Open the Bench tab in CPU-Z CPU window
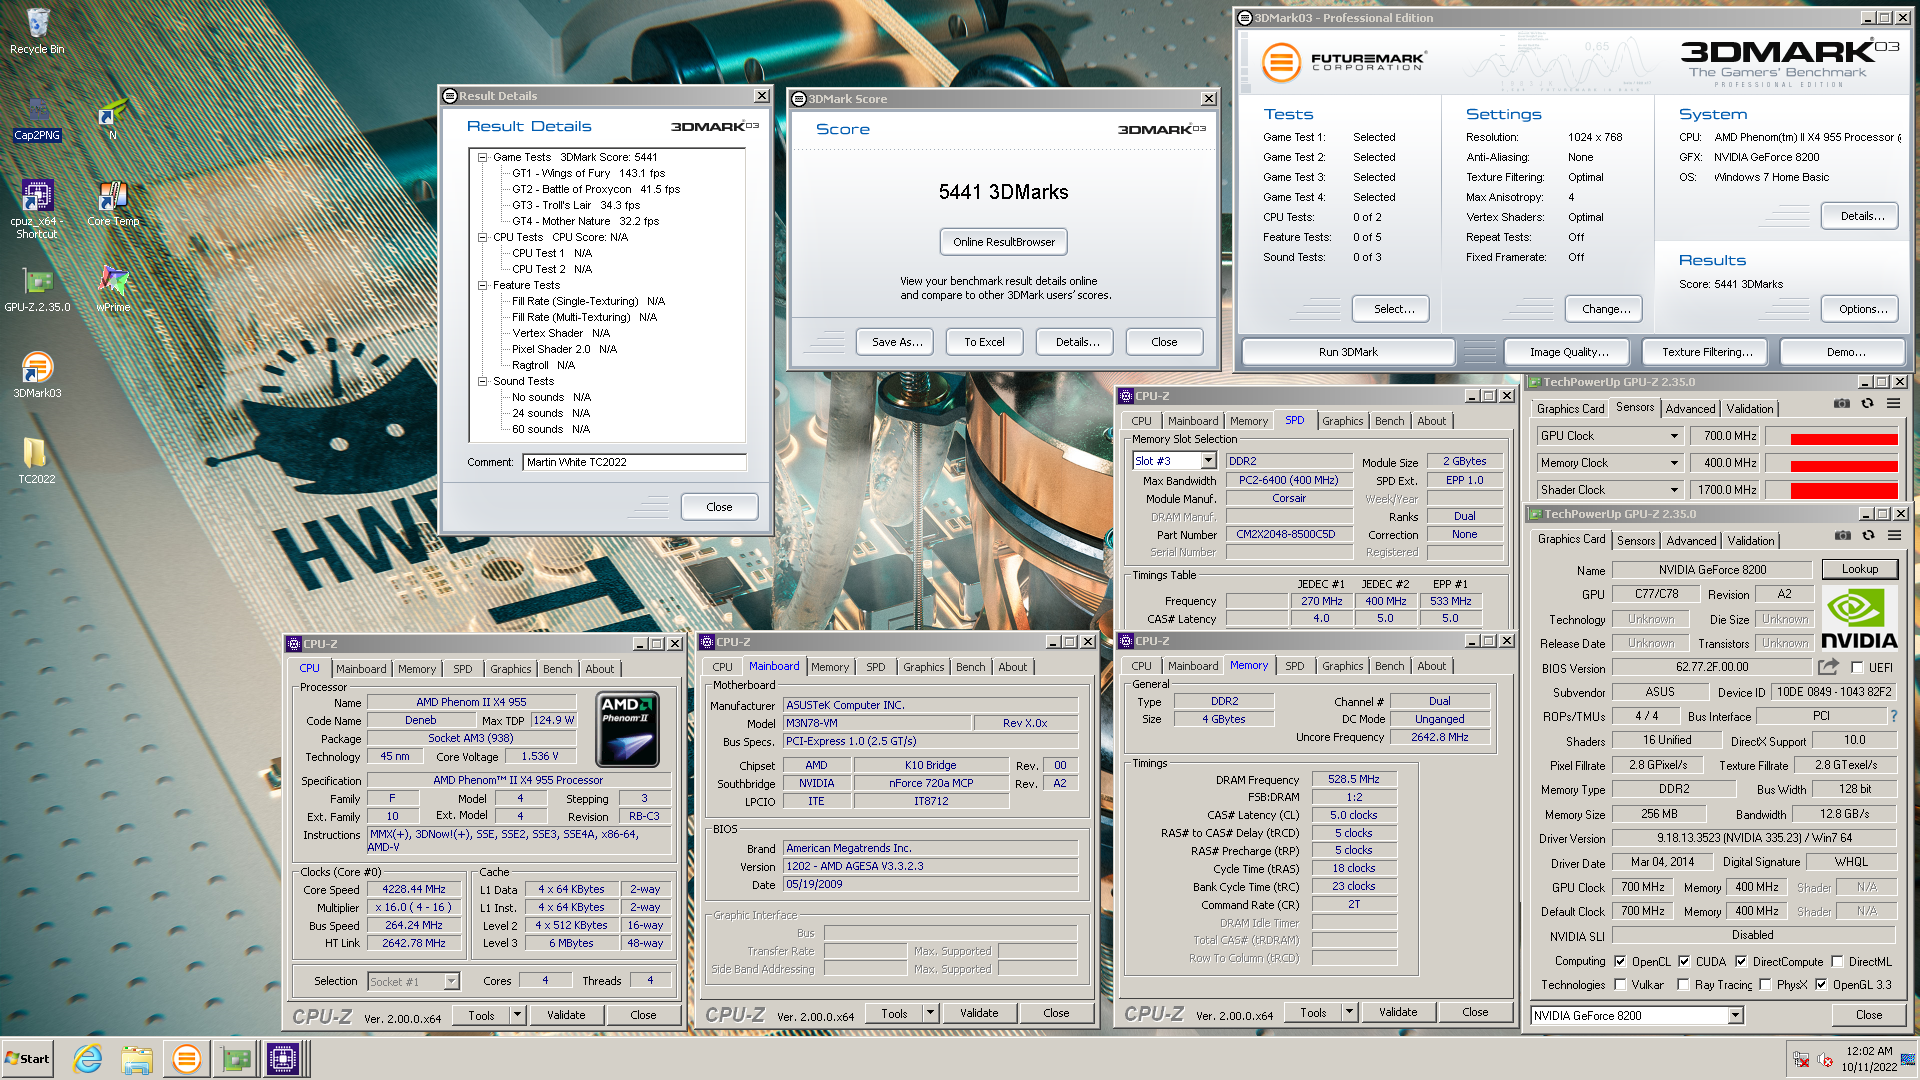Image resolution: width=1920 pixels, height=1080 pixels. point(558,669)
